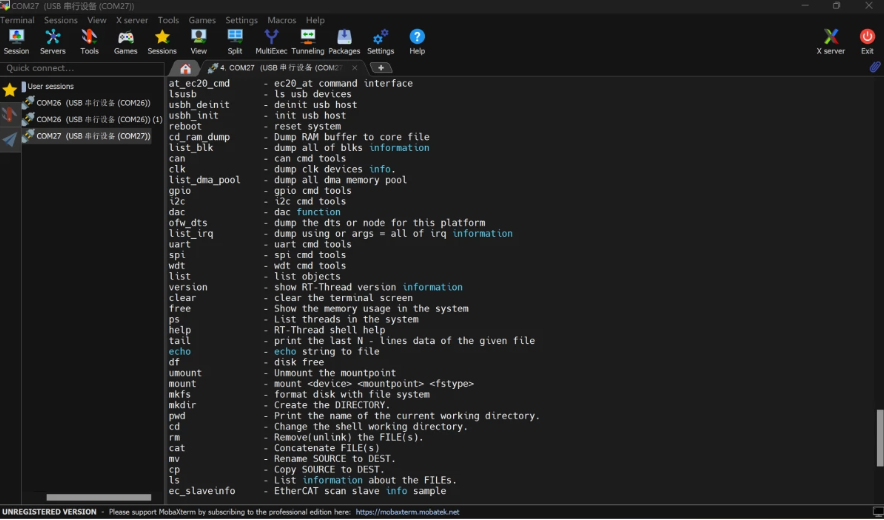The image size is (884, 520).
Task: Open the Session toolbar icon
Action: (16, 42)
